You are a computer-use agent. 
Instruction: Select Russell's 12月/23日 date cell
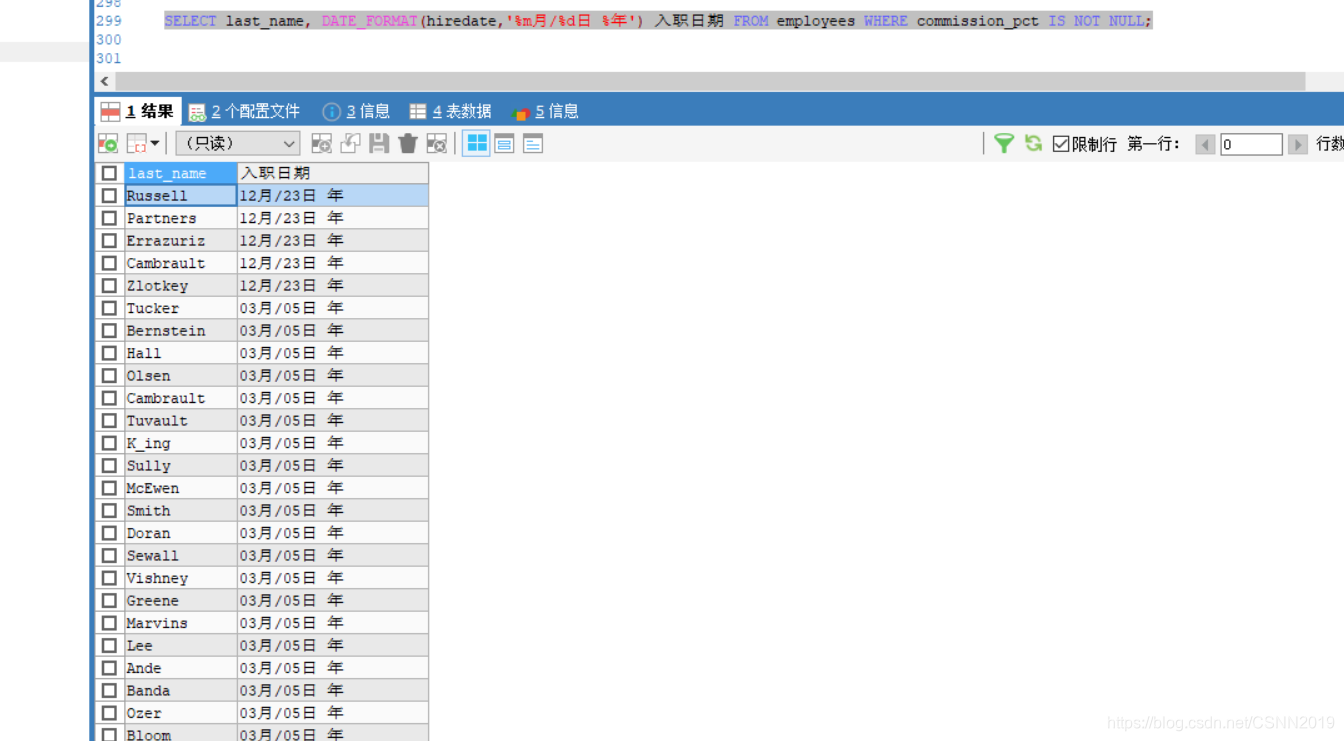(333, 196)
